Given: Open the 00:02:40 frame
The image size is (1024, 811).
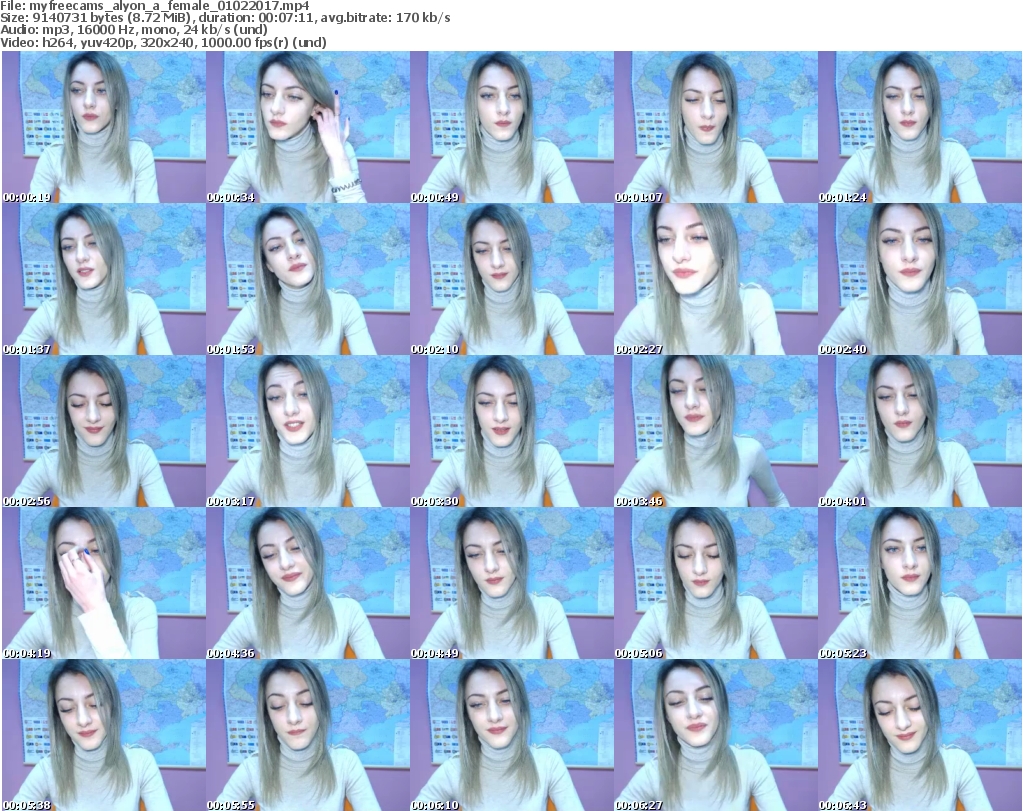Looking at the screenshot, I should coord(920,279).
